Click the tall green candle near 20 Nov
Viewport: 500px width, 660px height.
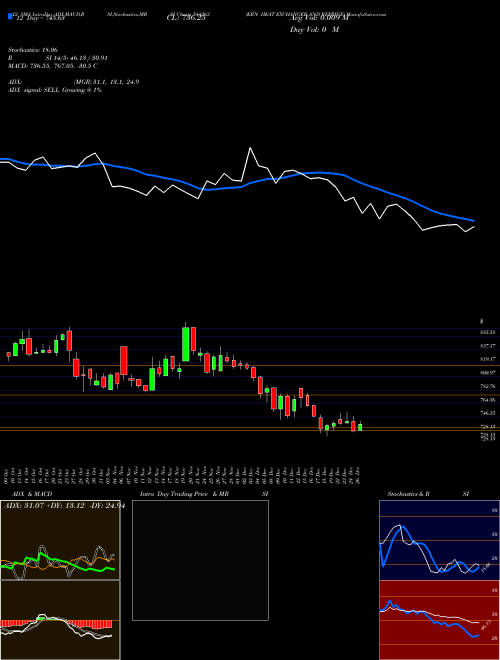pos(186,343)
